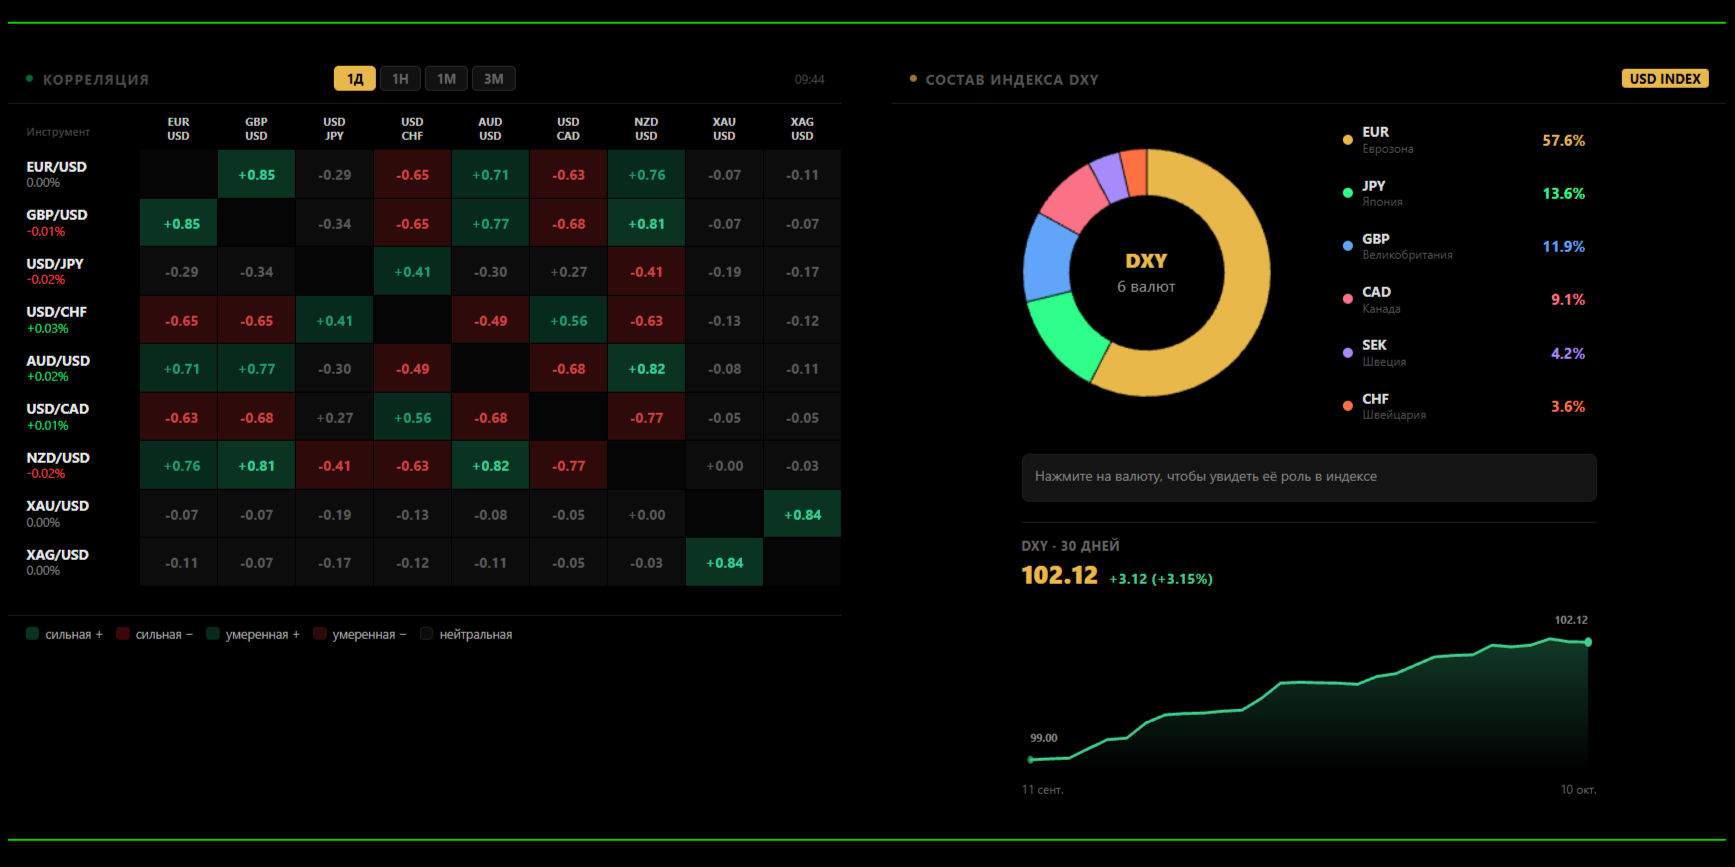The height and width of the screenshot is (867, 1735).
Task: Click the large 102.12 DXY value
Action: point(1059,575)
